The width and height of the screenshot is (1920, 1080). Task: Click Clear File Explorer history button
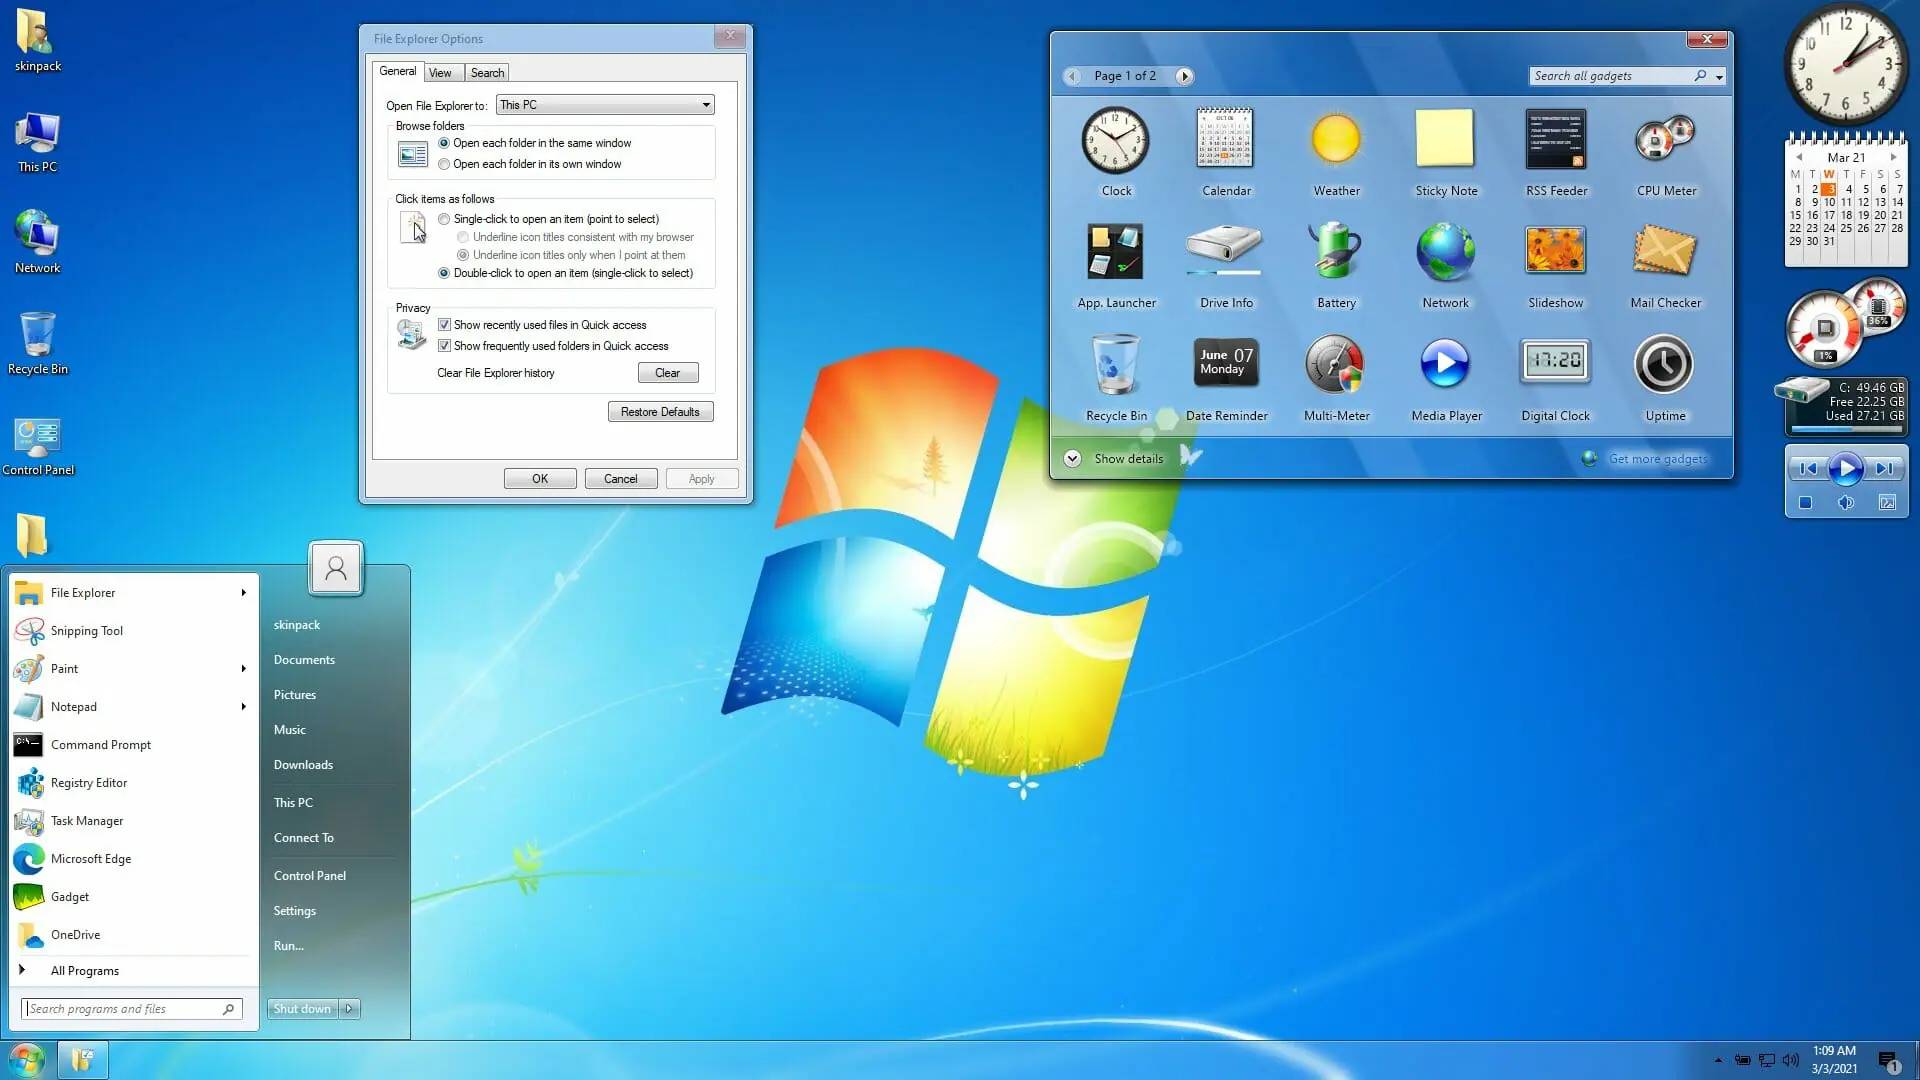(666, 372)
